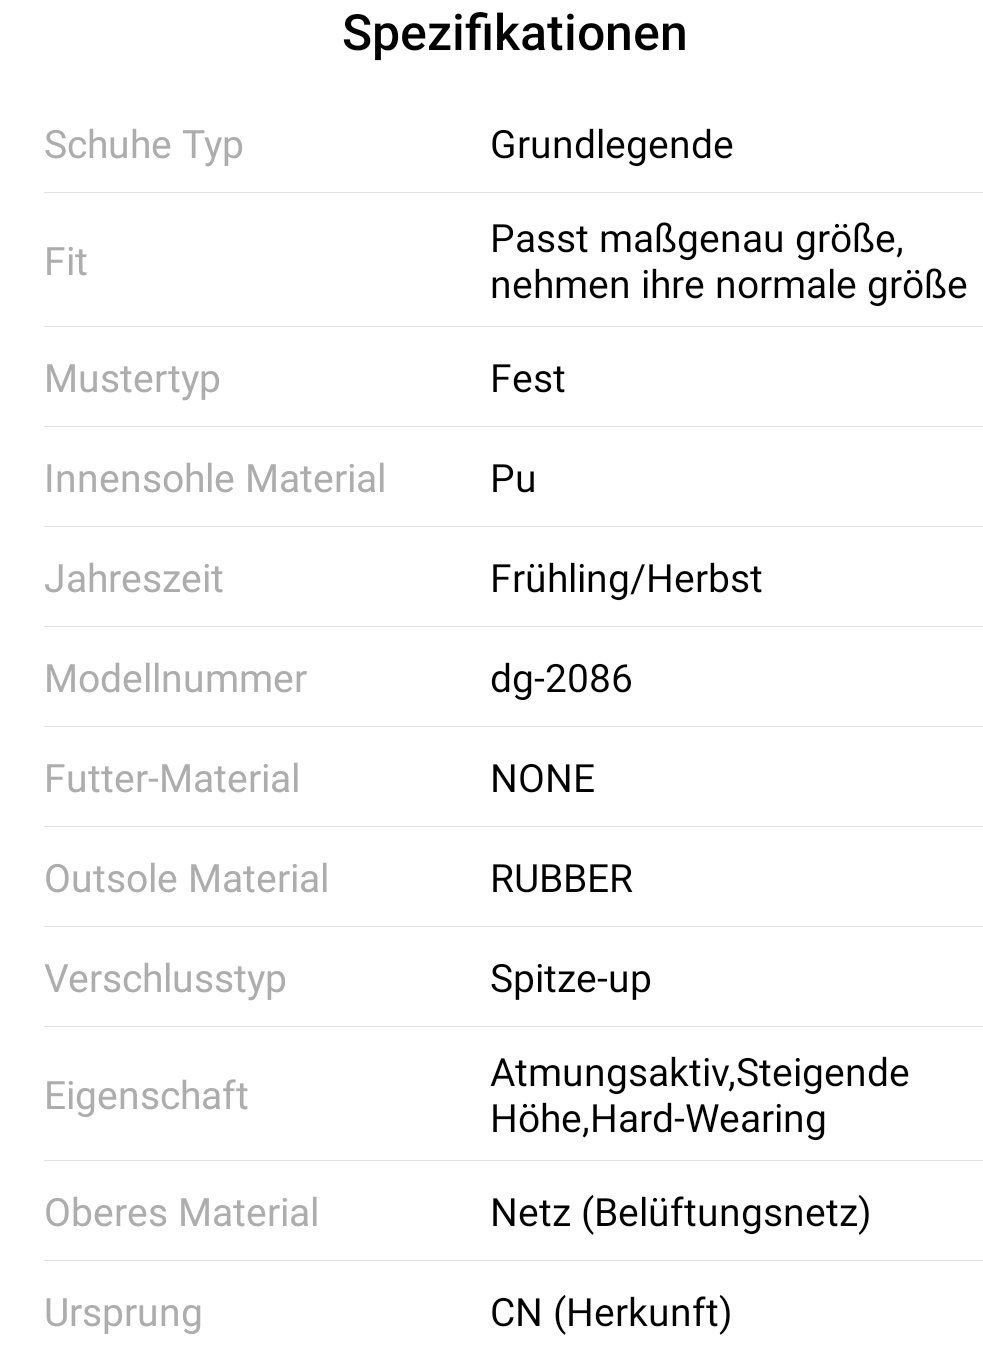Click the CN (Herkunft) origin value
Image resolution: width=983 pixels, height=1357 pixels.
coord(610,1313)
